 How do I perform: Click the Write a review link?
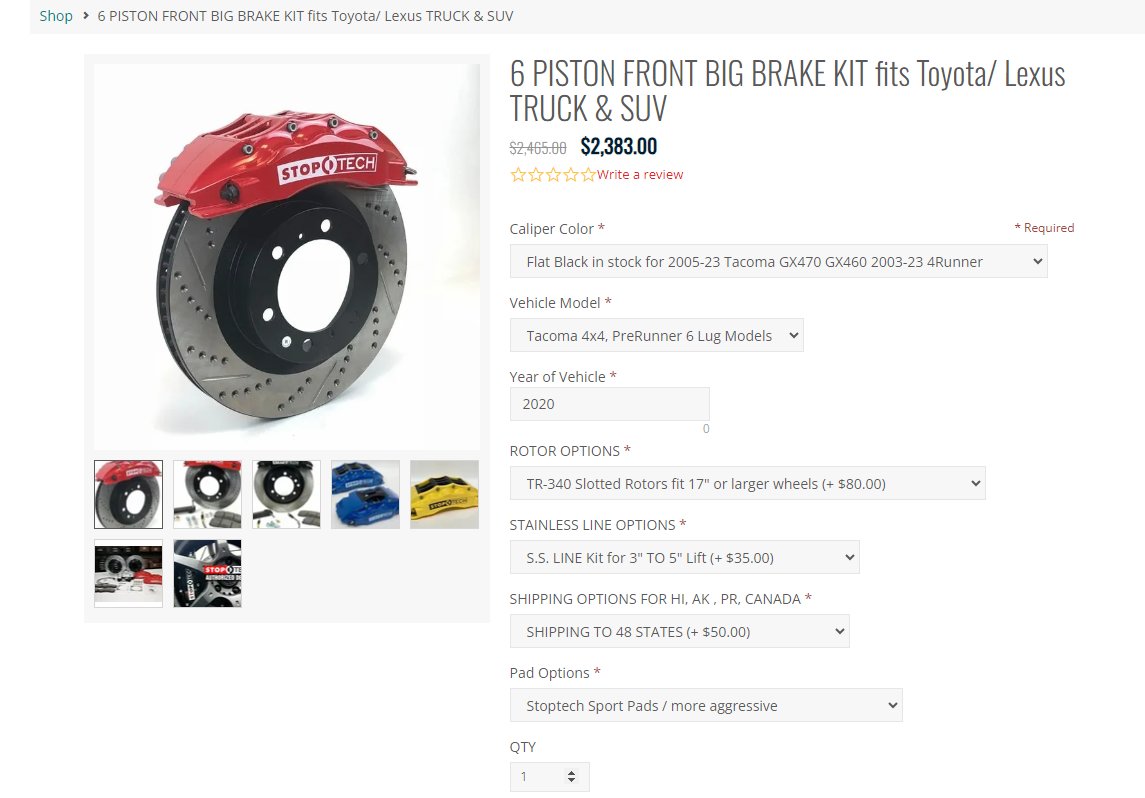point(640,174)
